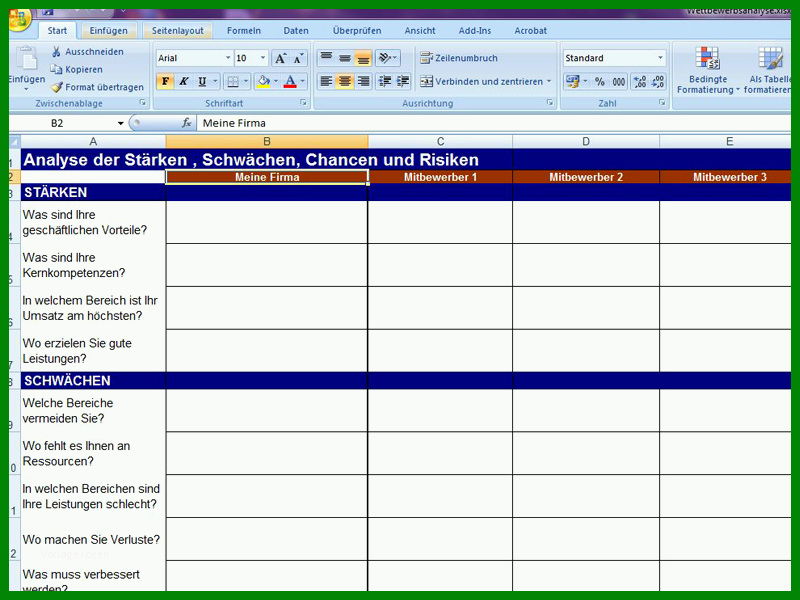The image size is (800, 600).
Task: Toggle center horizontal alignment
Action: [x=345, y=81]
